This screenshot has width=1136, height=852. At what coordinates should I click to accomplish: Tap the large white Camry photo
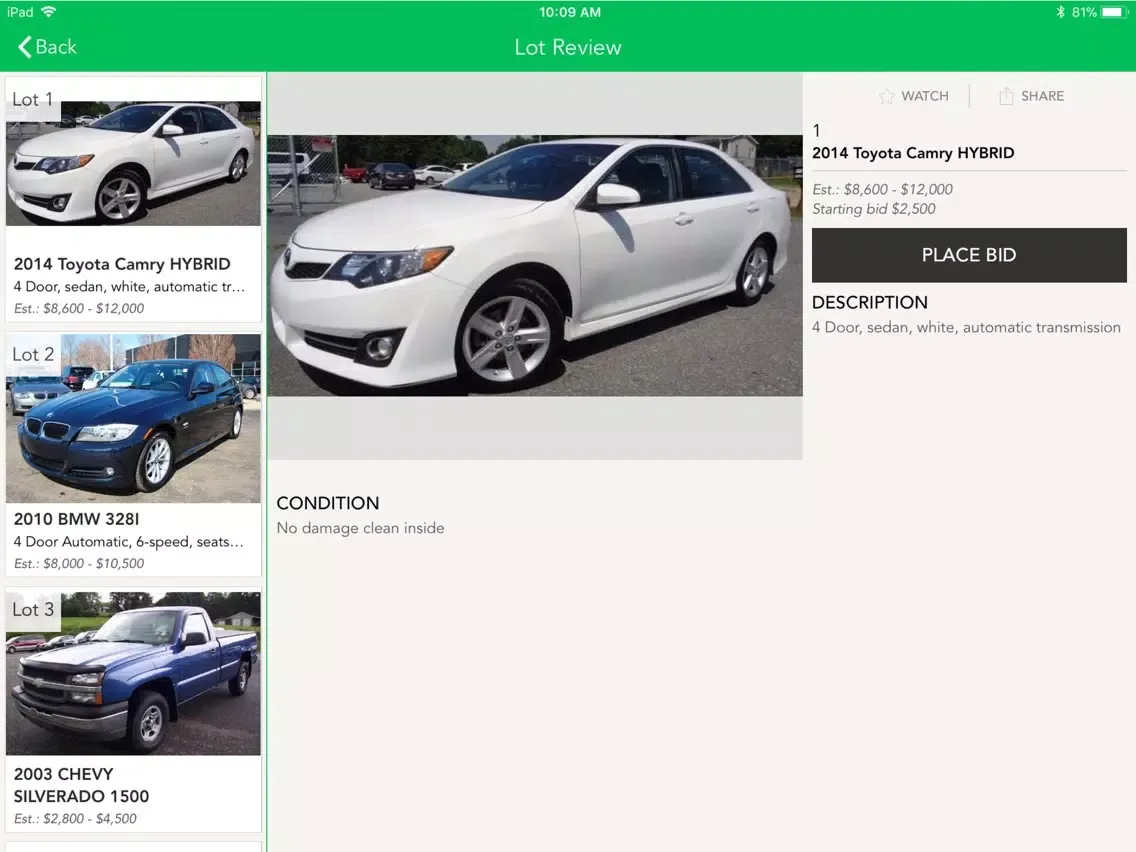coord(535,265)
